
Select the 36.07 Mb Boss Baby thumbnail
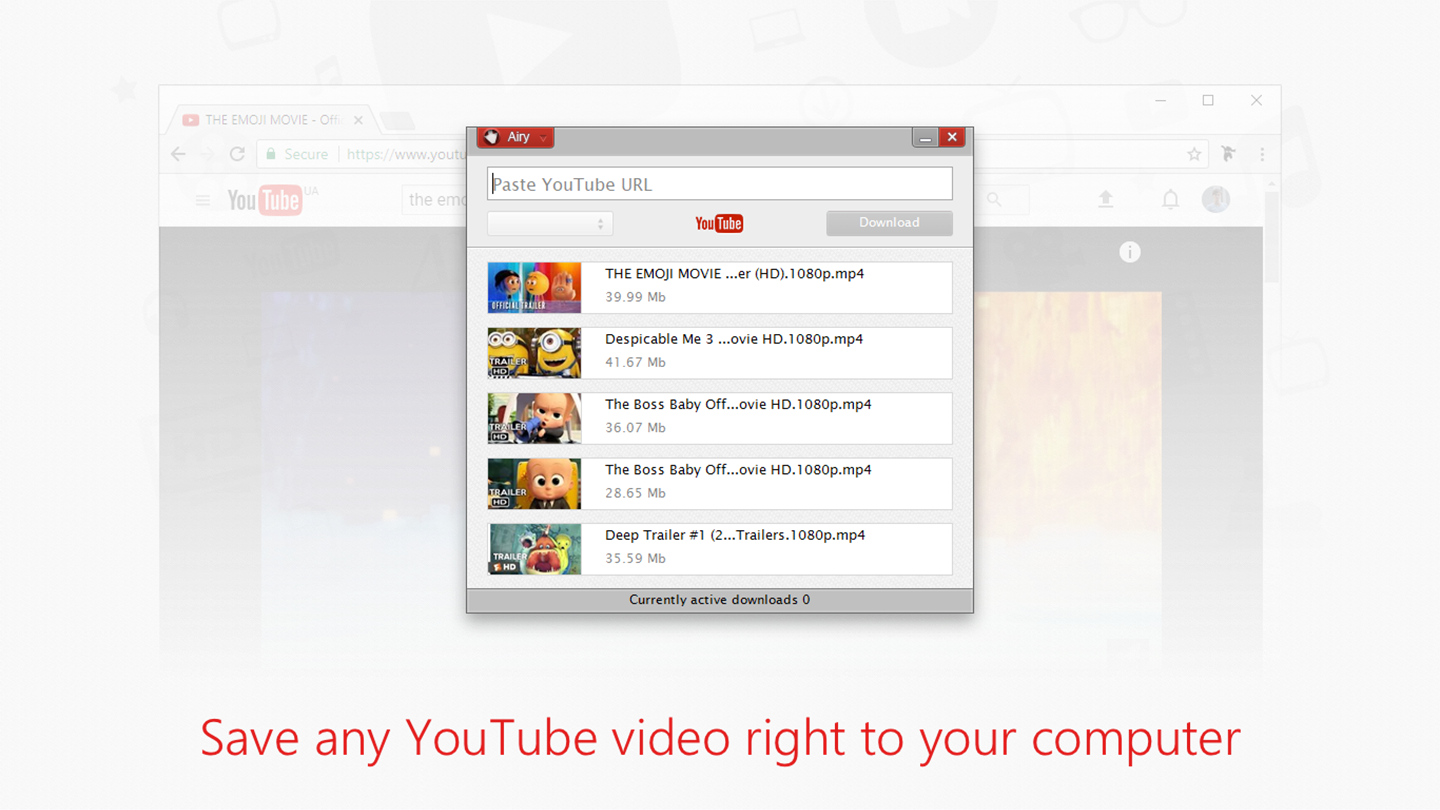(x=534, y=418)
